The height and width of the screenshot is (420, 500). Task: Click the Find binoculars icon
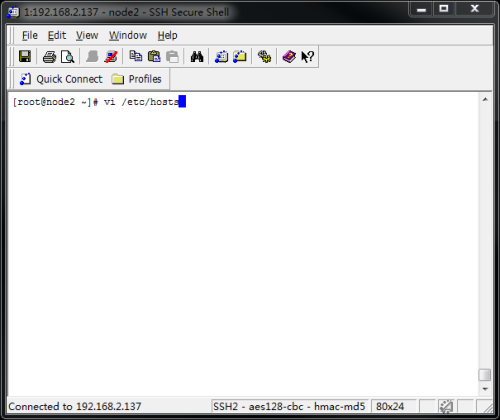click(197, 56)
